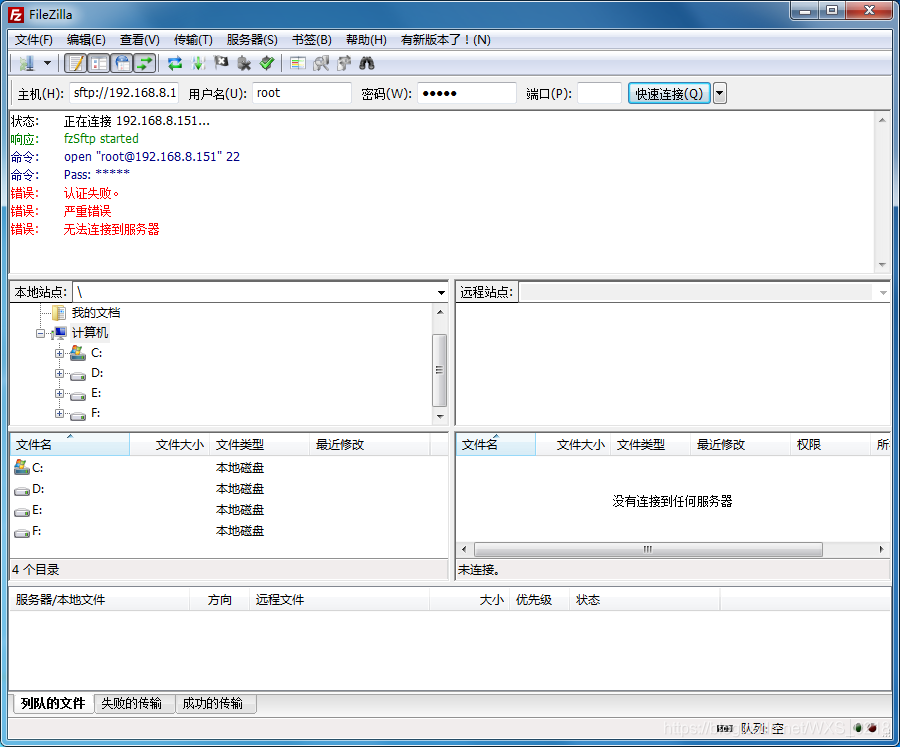Image resolution: width=900 pixels, height=747 pixels.
Task: Select the E: drive icon in the file list
Action: click(x=22, y=511)
